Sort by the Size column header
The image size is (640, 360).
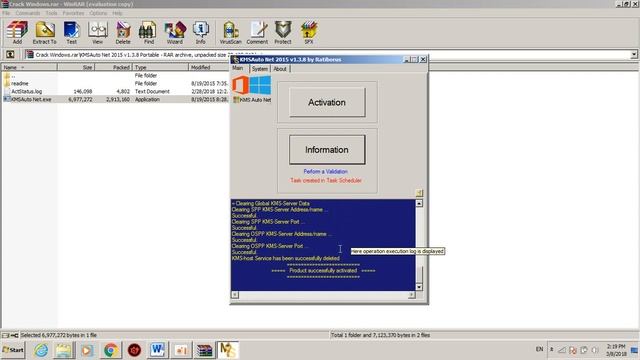point(76,67)
